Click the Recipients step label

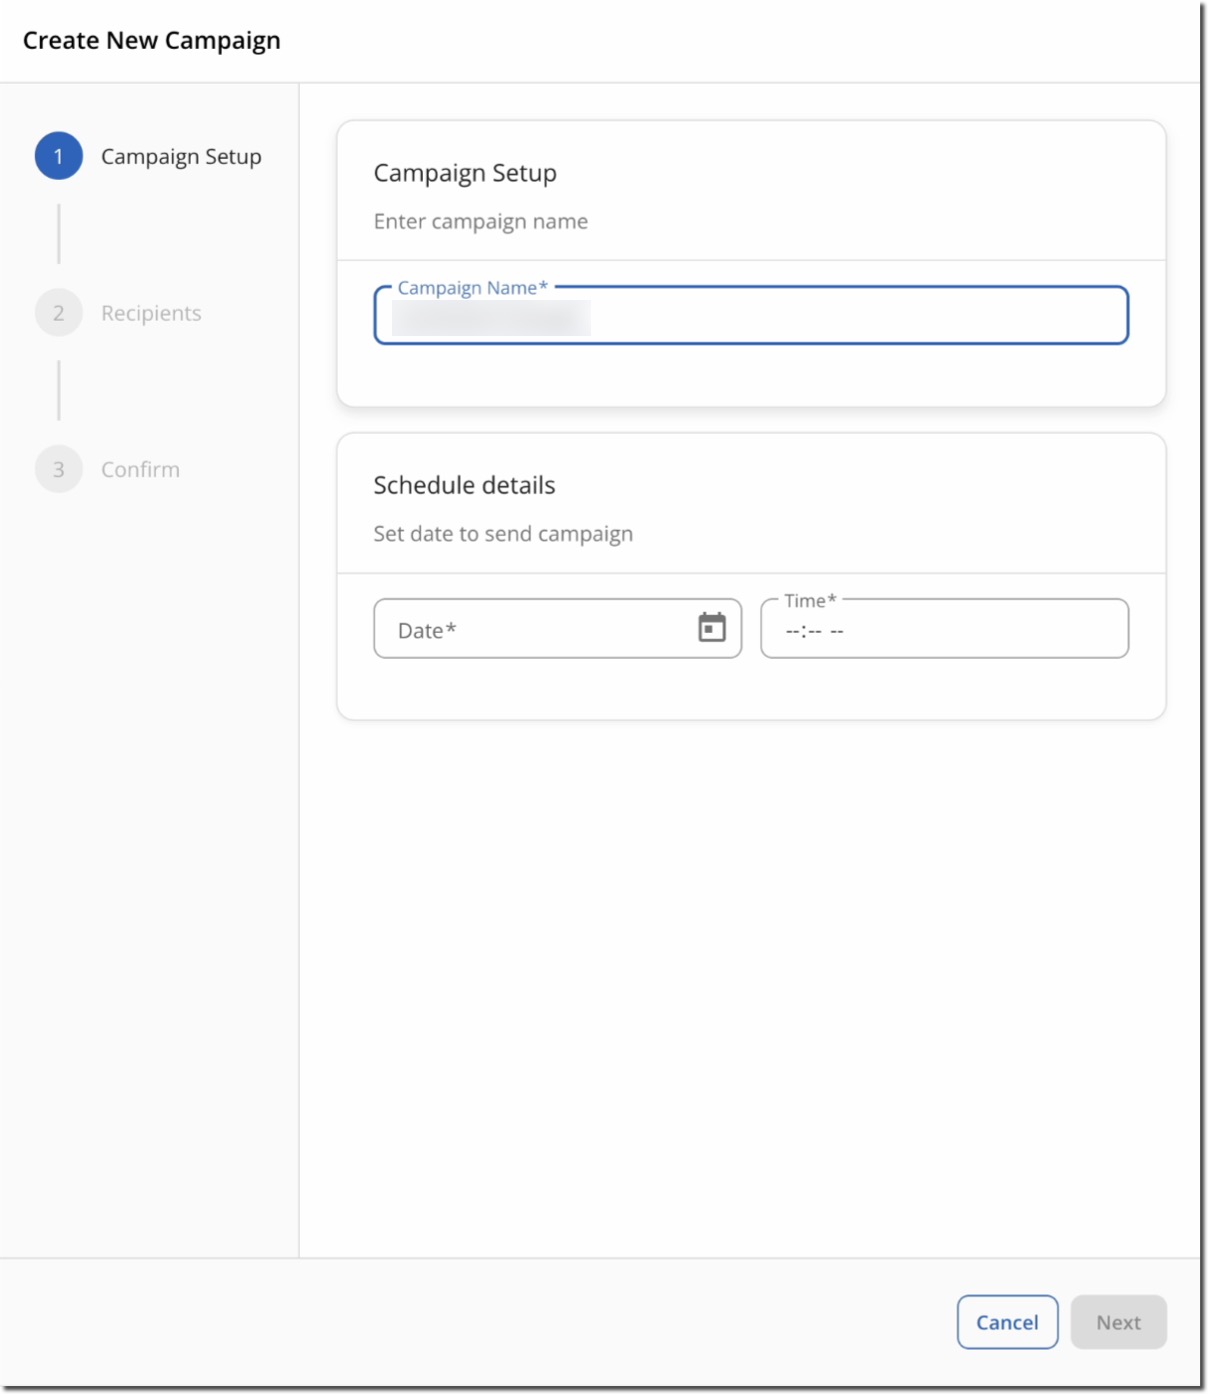tap(152, 313)
